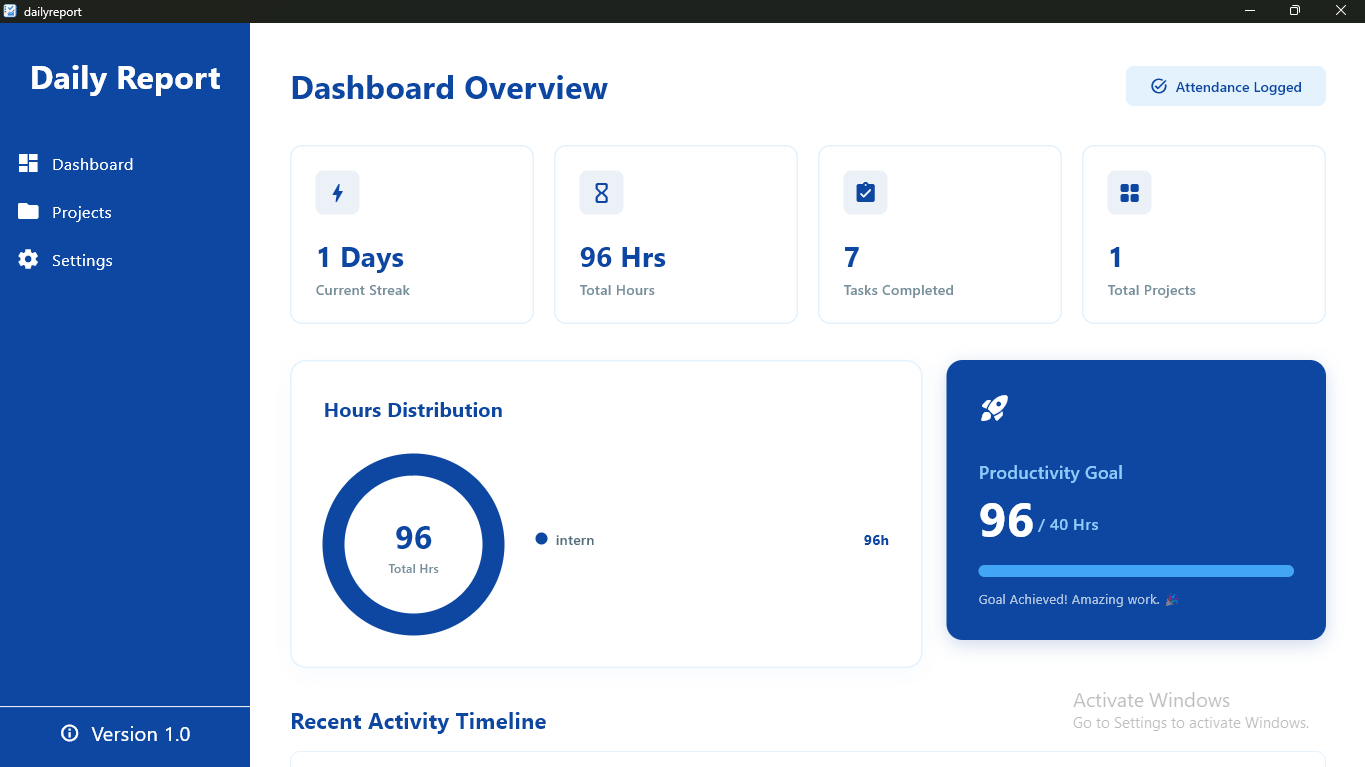Click the '96h' legend value
The height and width of the screenshot is (767, 1365).
coord(876,540)
